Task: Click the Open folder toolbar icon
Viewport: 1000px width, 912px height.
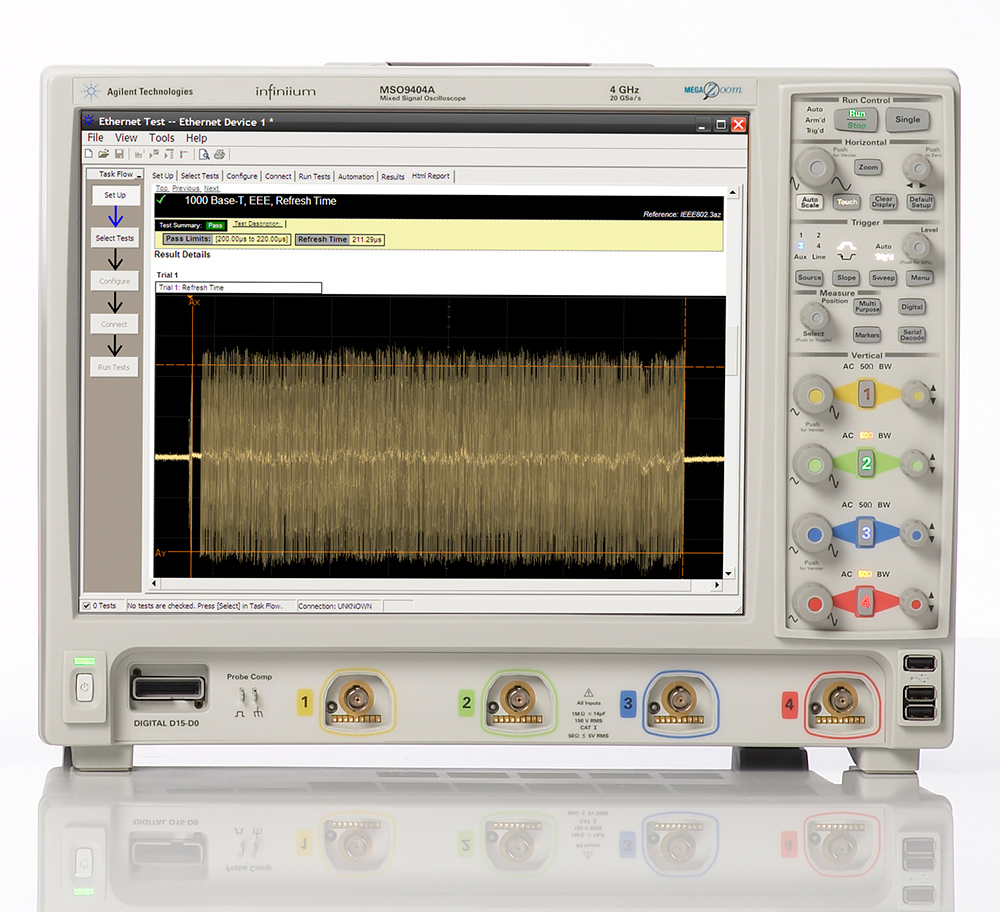Action: click(x=103, y=154)
